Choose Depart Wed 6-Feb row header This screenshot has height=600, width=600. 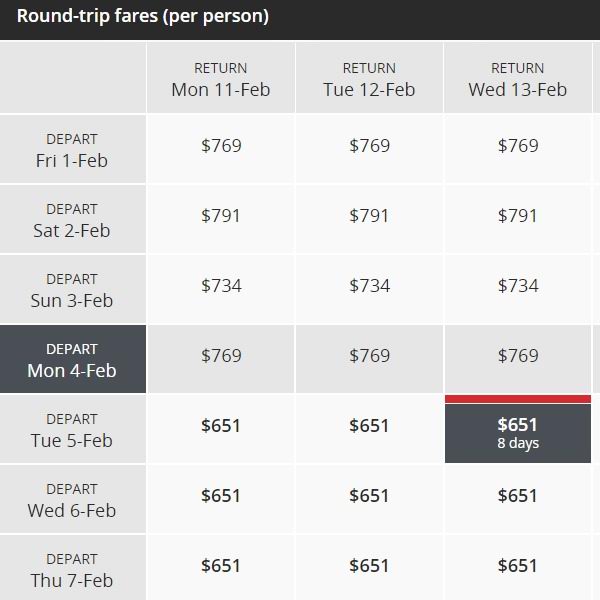coord(73,499)
